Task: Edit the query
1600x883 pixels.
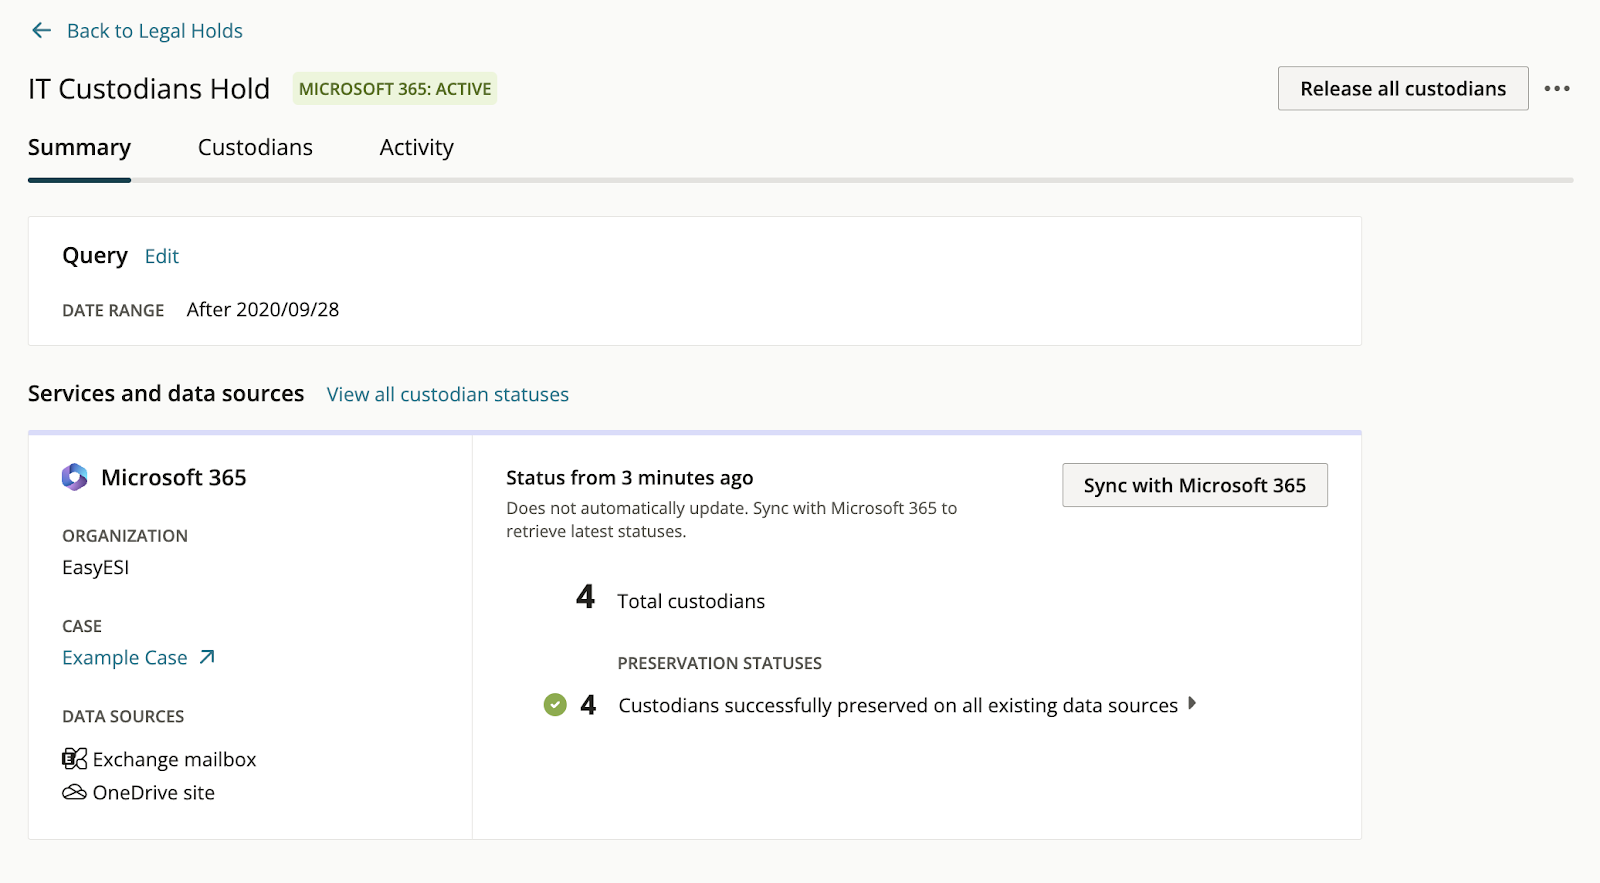Action: coord(162,257)
